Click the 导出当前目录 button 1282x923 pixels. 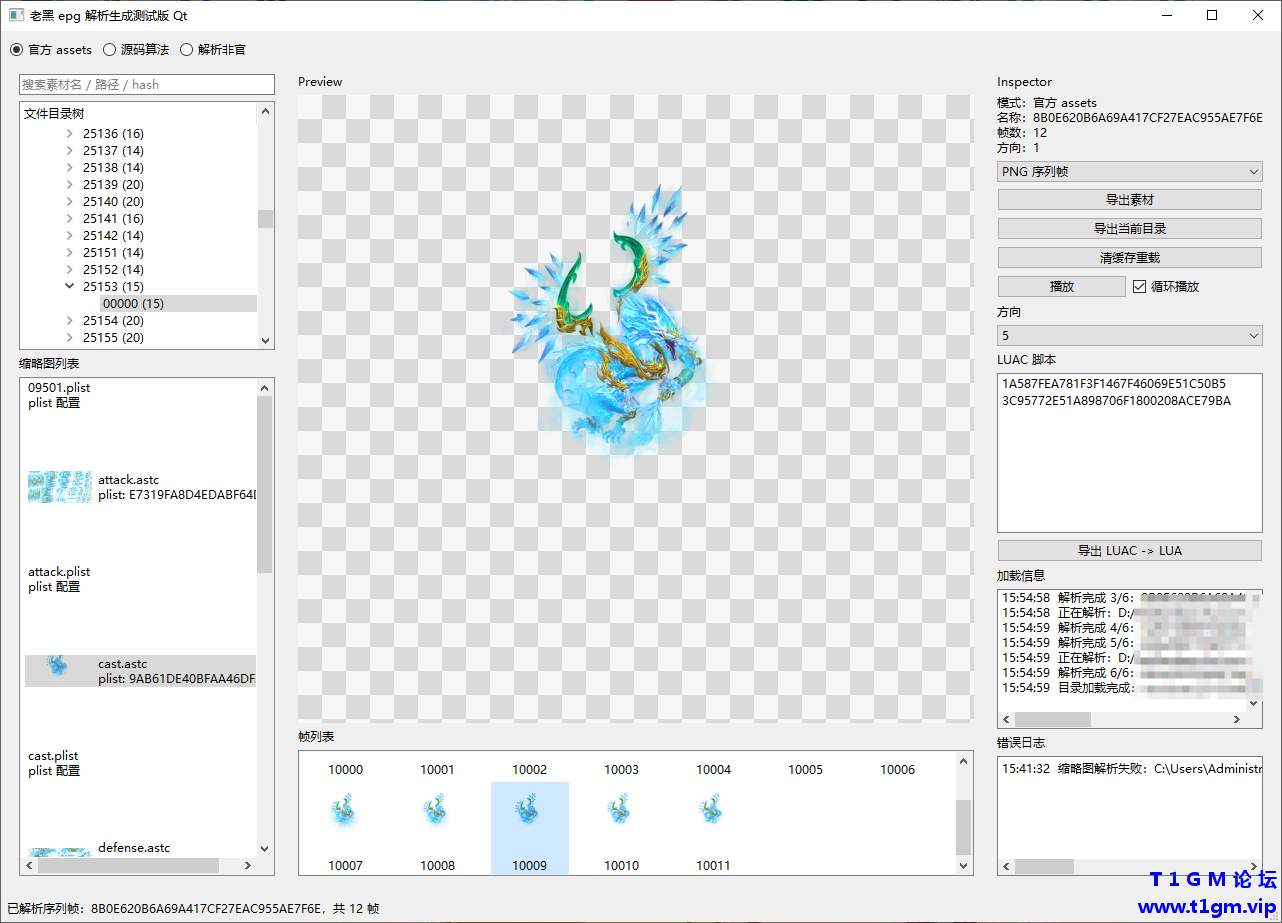click(x=1129, y=229)
